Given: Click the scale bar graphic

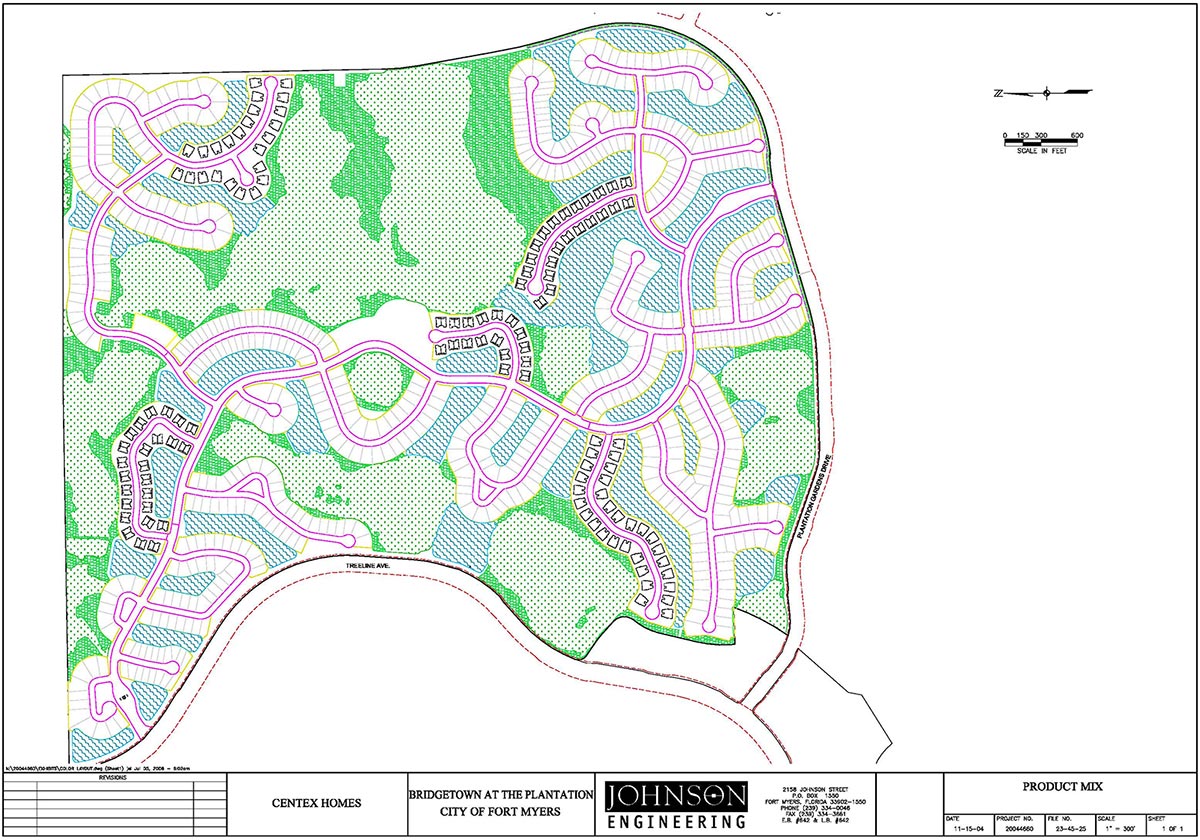Looking at the screenshot, I should point(1044,143).
